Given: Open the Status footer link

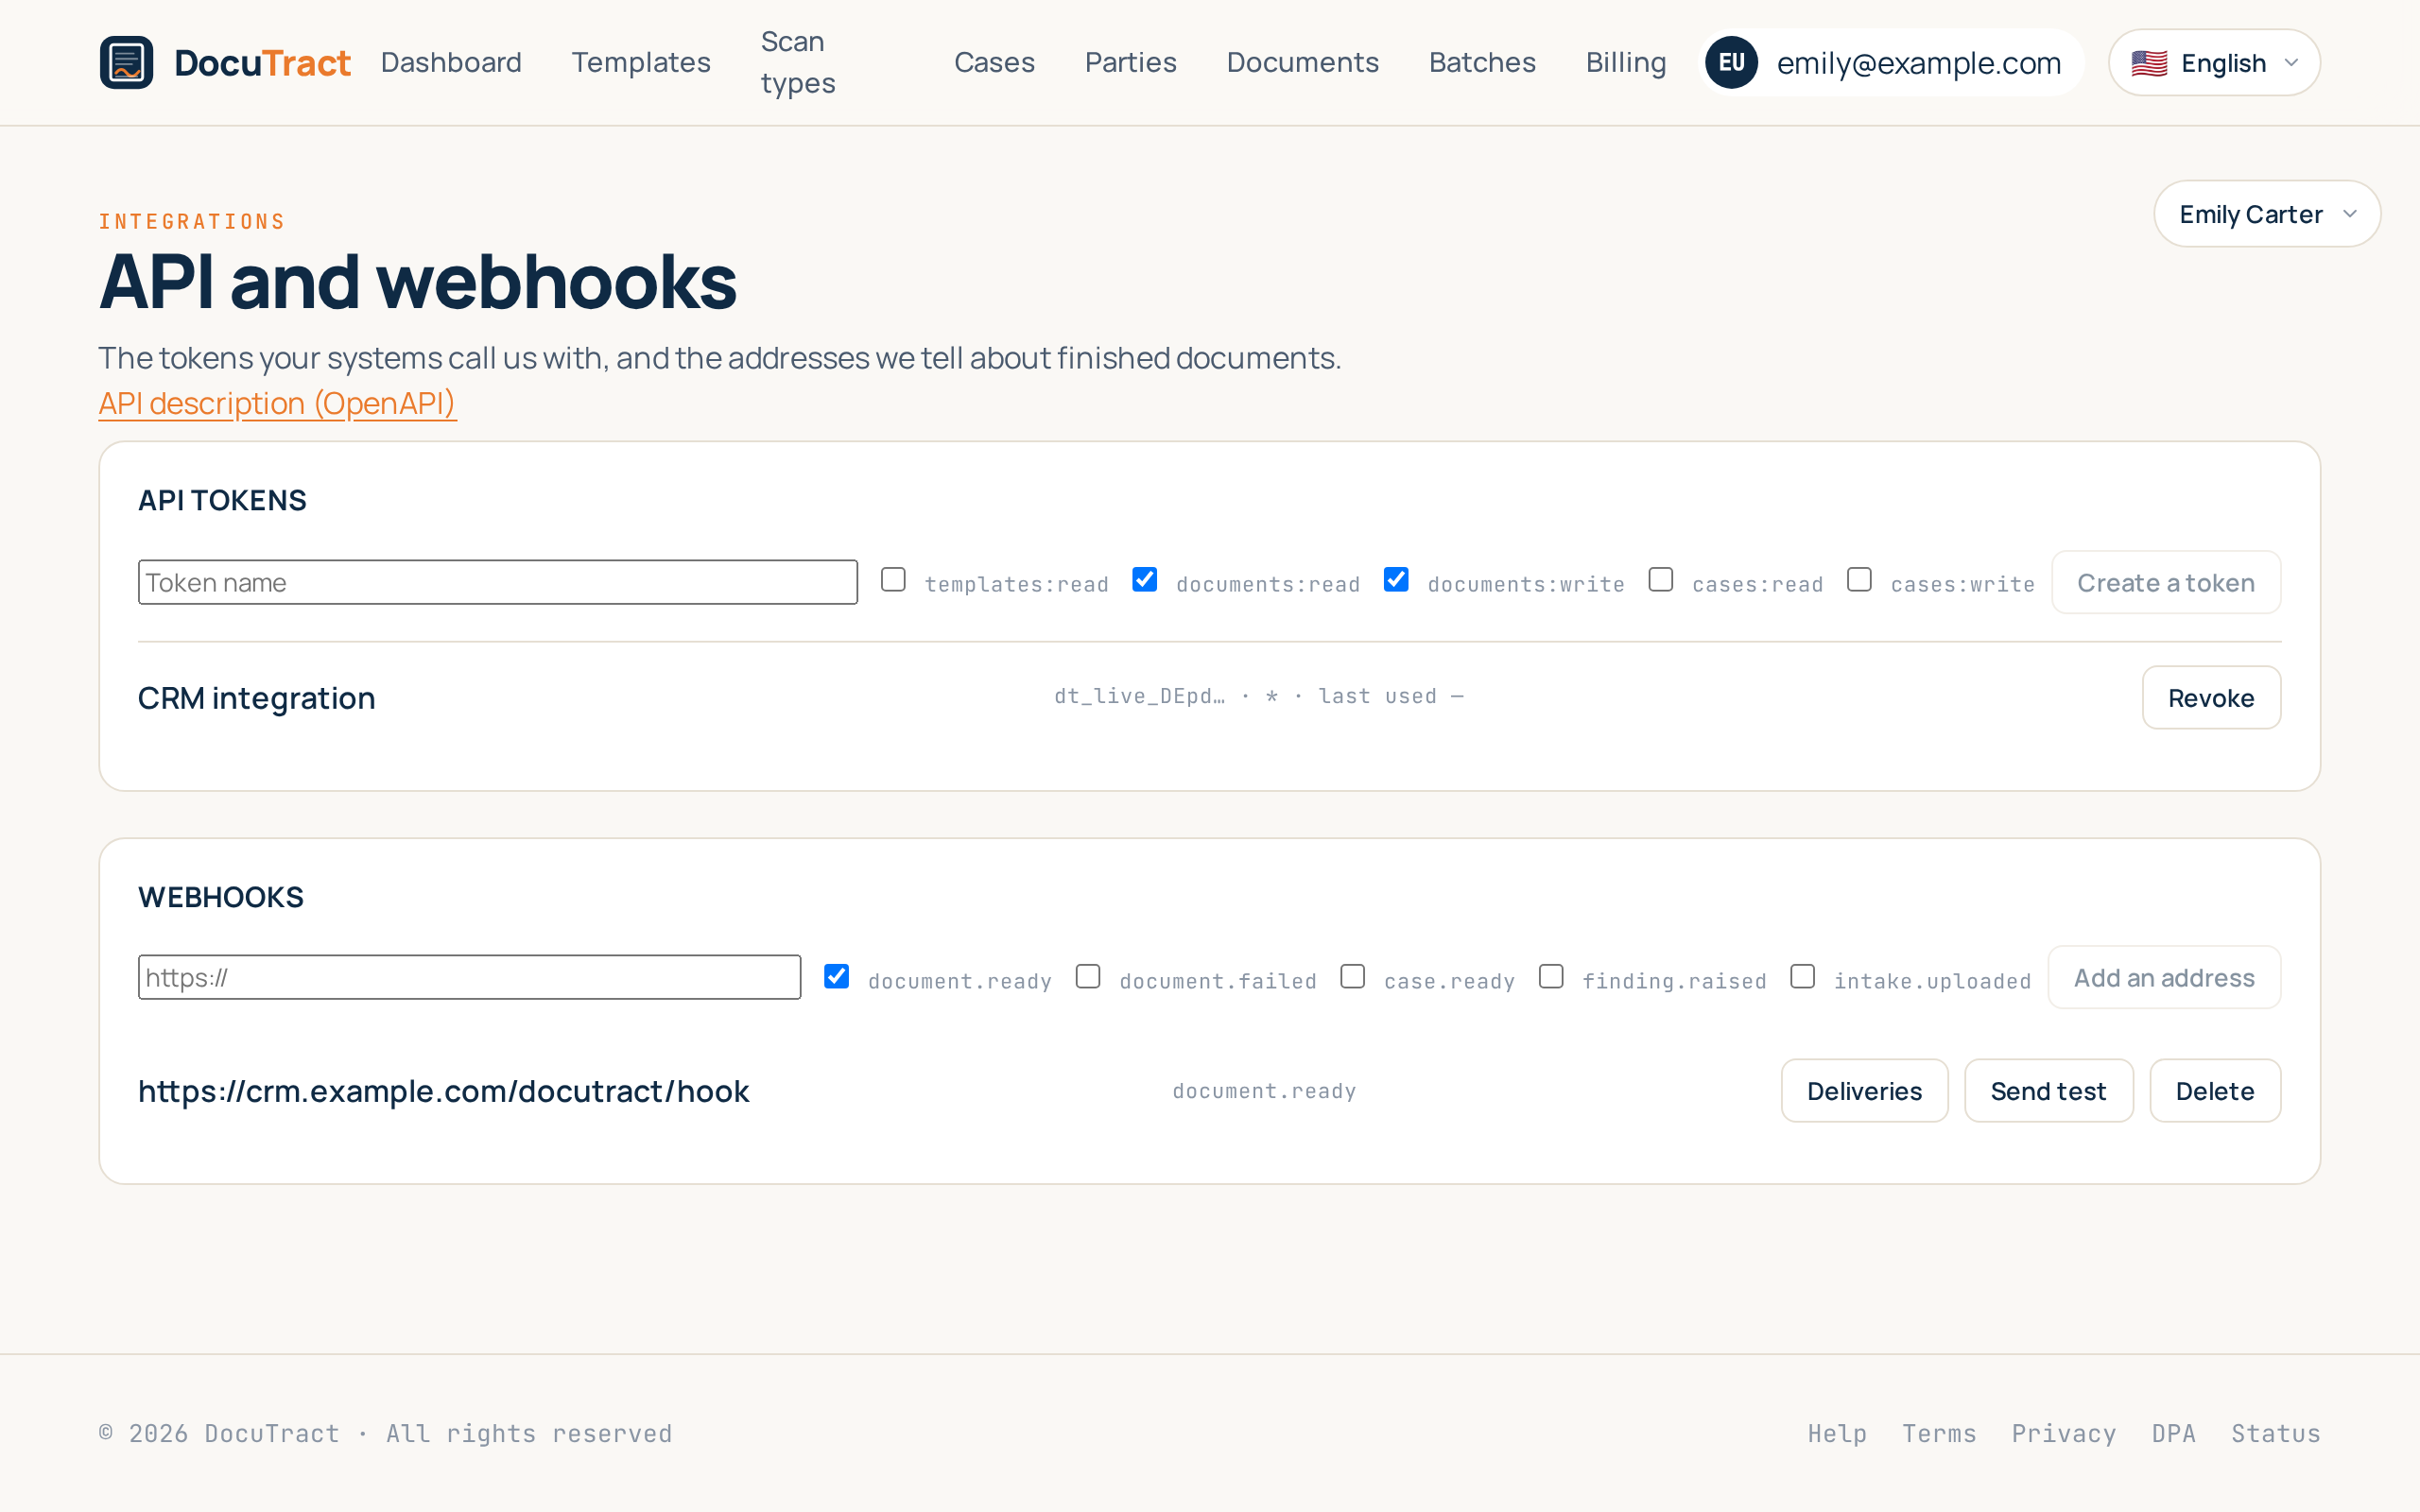Looking at the screenshot, I should (x=2276, y=1433).
